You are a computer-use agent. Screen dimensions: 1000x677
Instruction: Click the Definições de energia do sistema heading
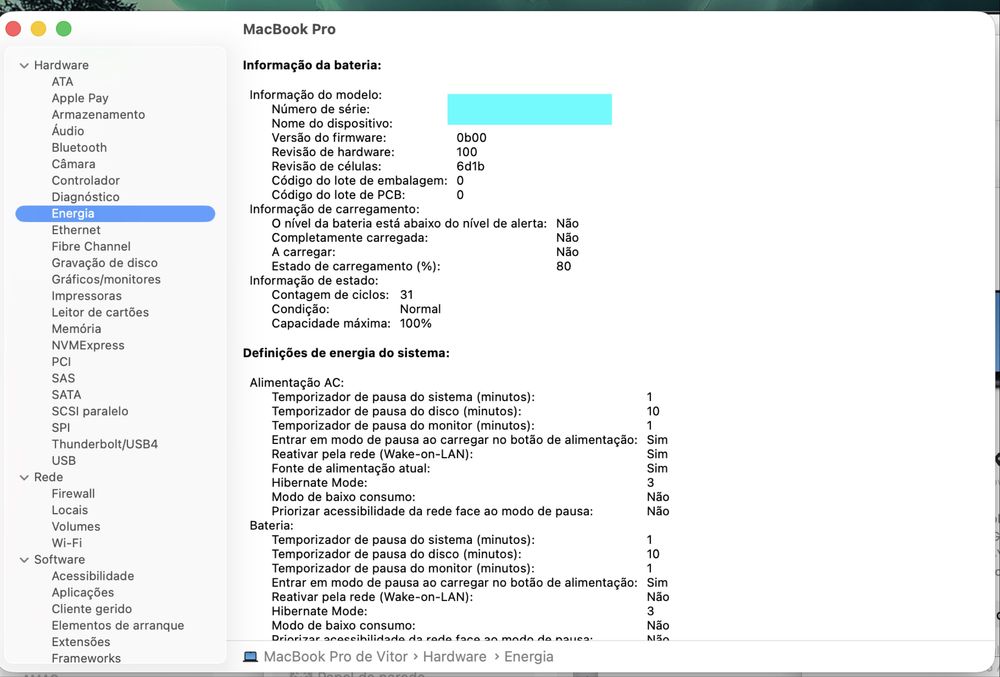tap(346, 353)
